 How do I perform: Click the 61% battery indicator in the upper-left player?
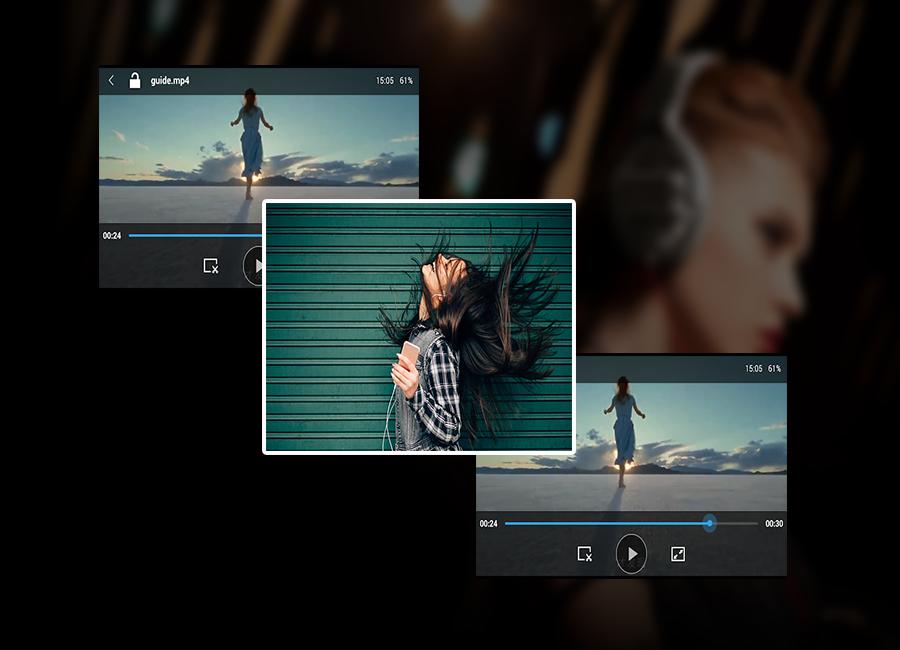[406, 80]
